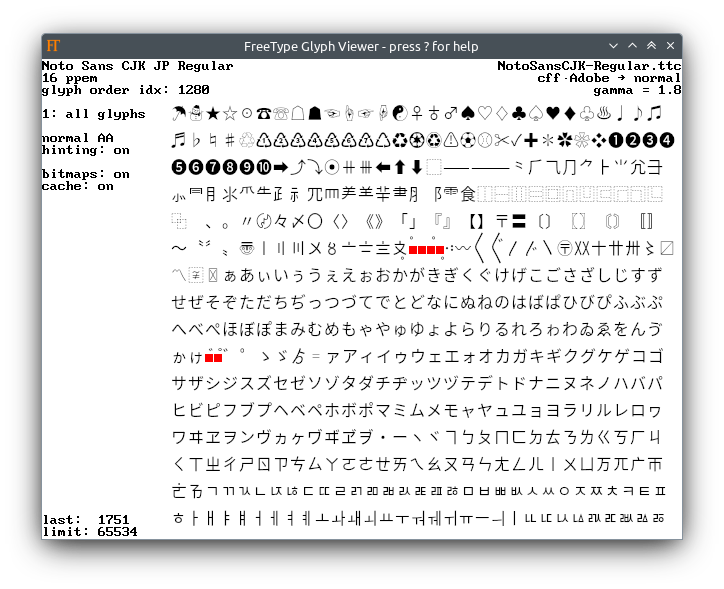Select the solid black heart glyph
The width and height of the screenshot is (724, 589).
coord(553,113)
